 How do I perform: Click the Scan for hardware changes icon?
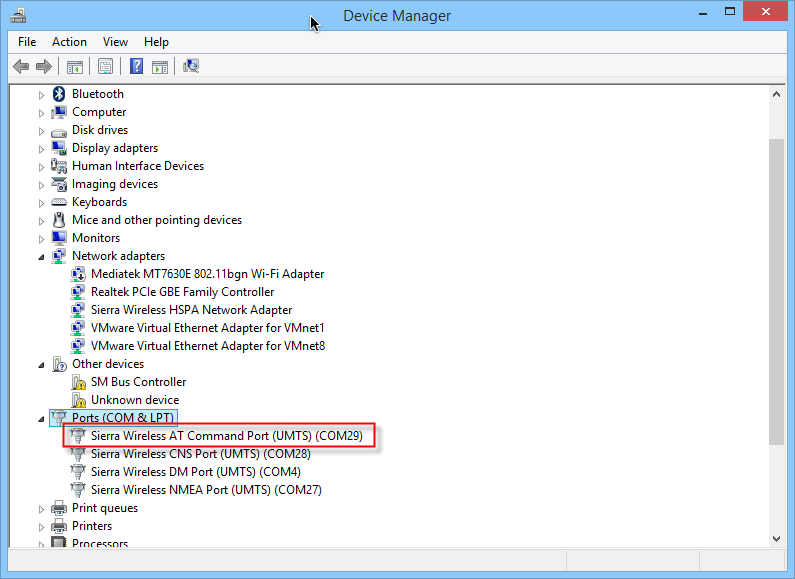pyautogui.click(x=191, y=67)
